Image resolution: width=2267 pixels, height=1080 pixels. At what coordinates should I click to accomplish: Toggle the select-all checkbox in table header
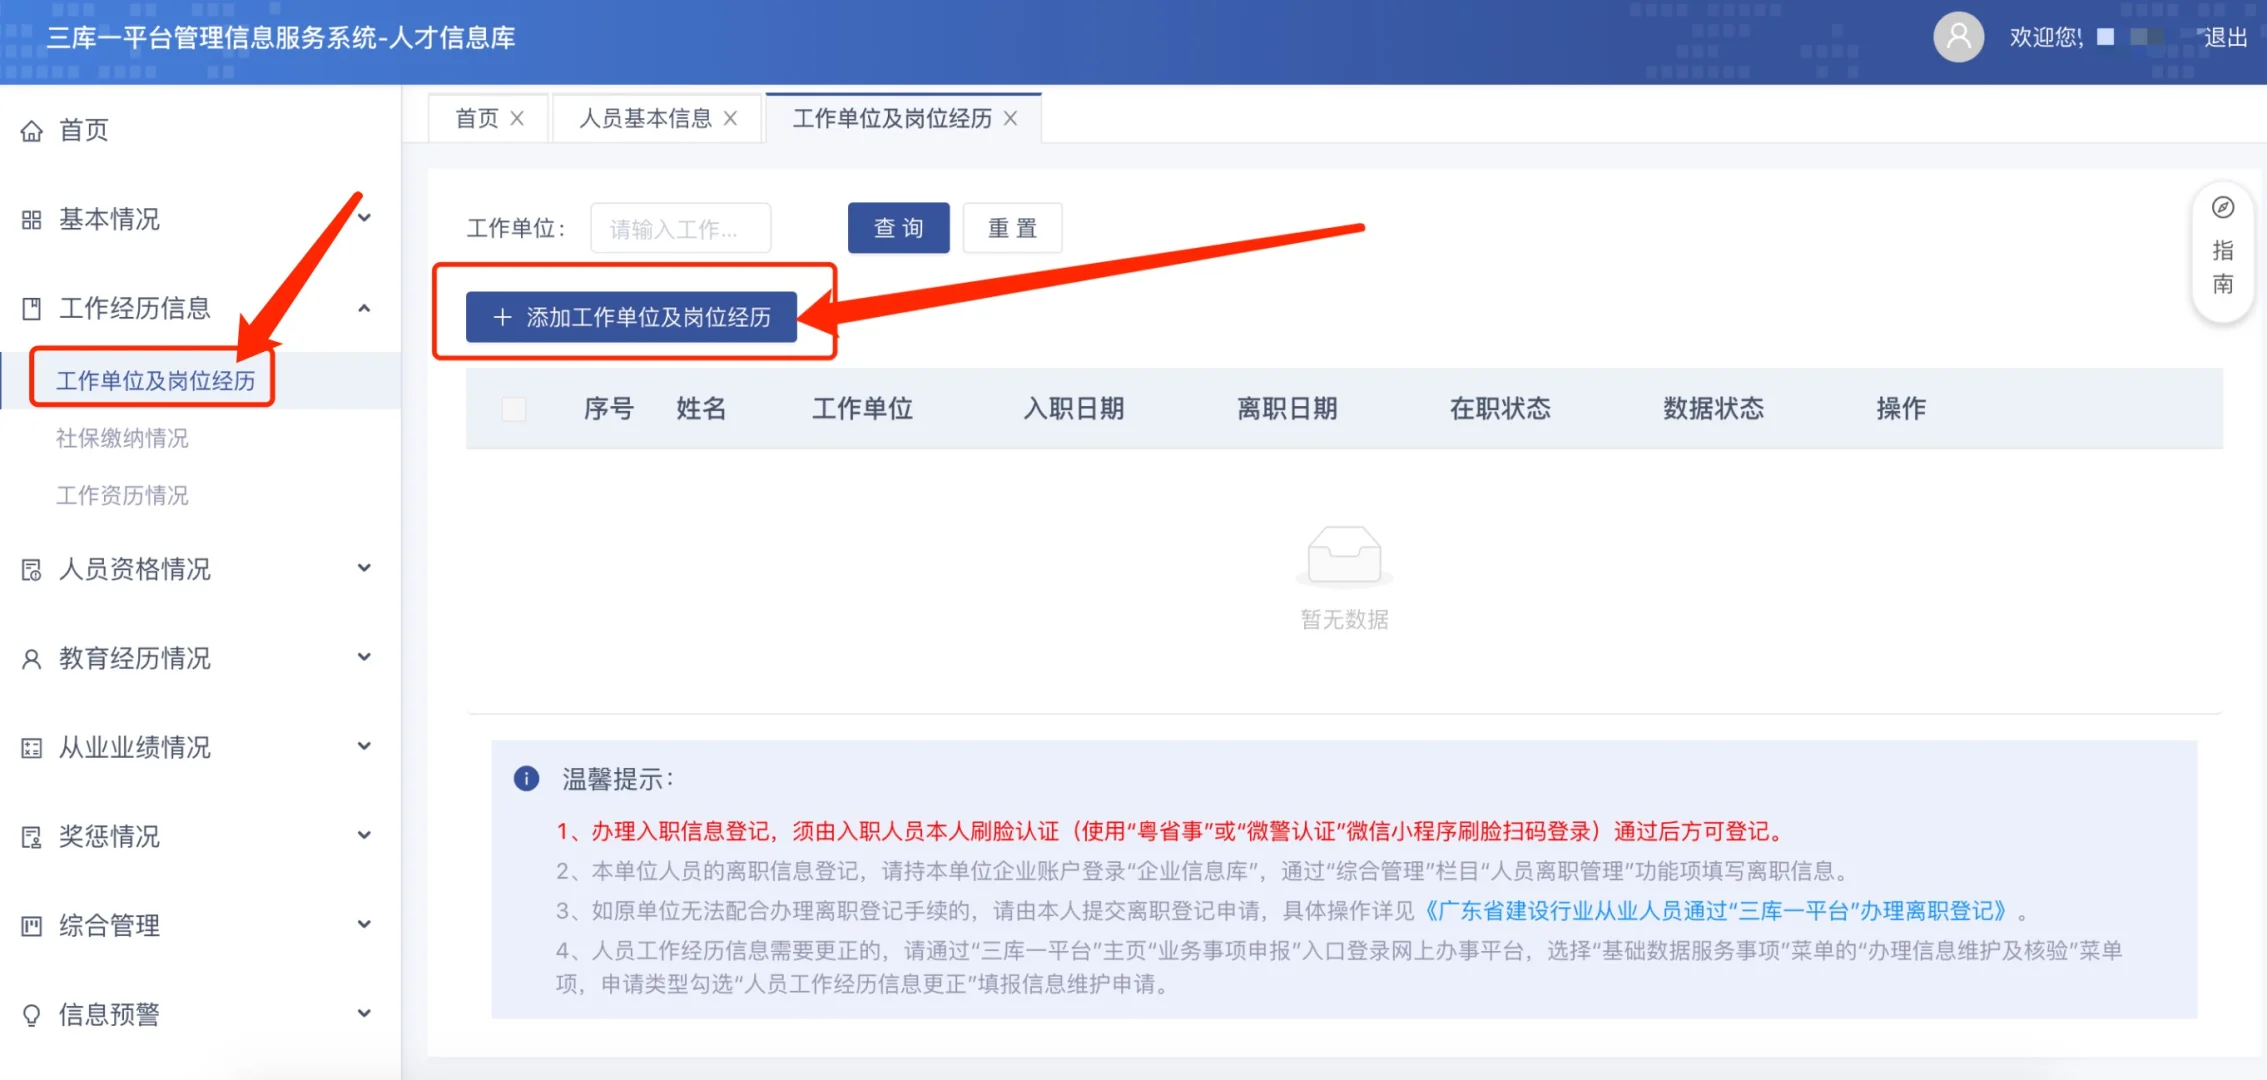(514, 409)
